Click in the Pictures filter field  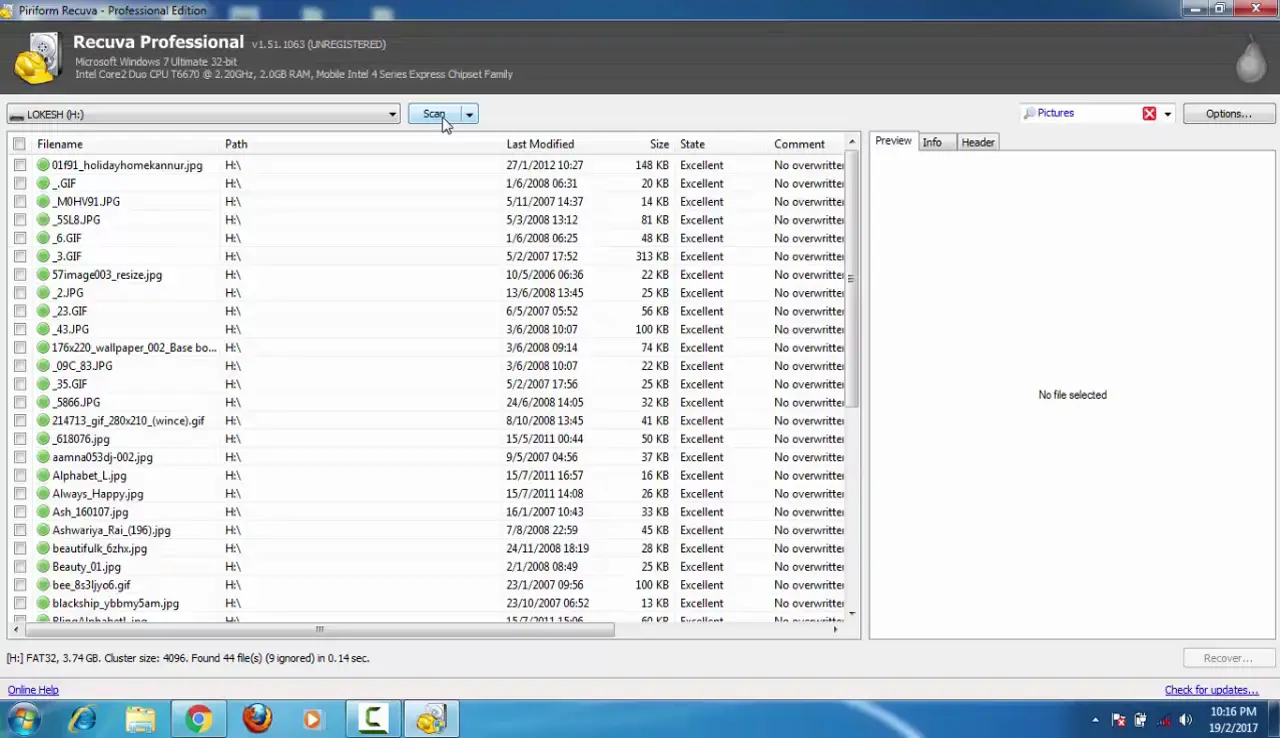pos(1085,114)
